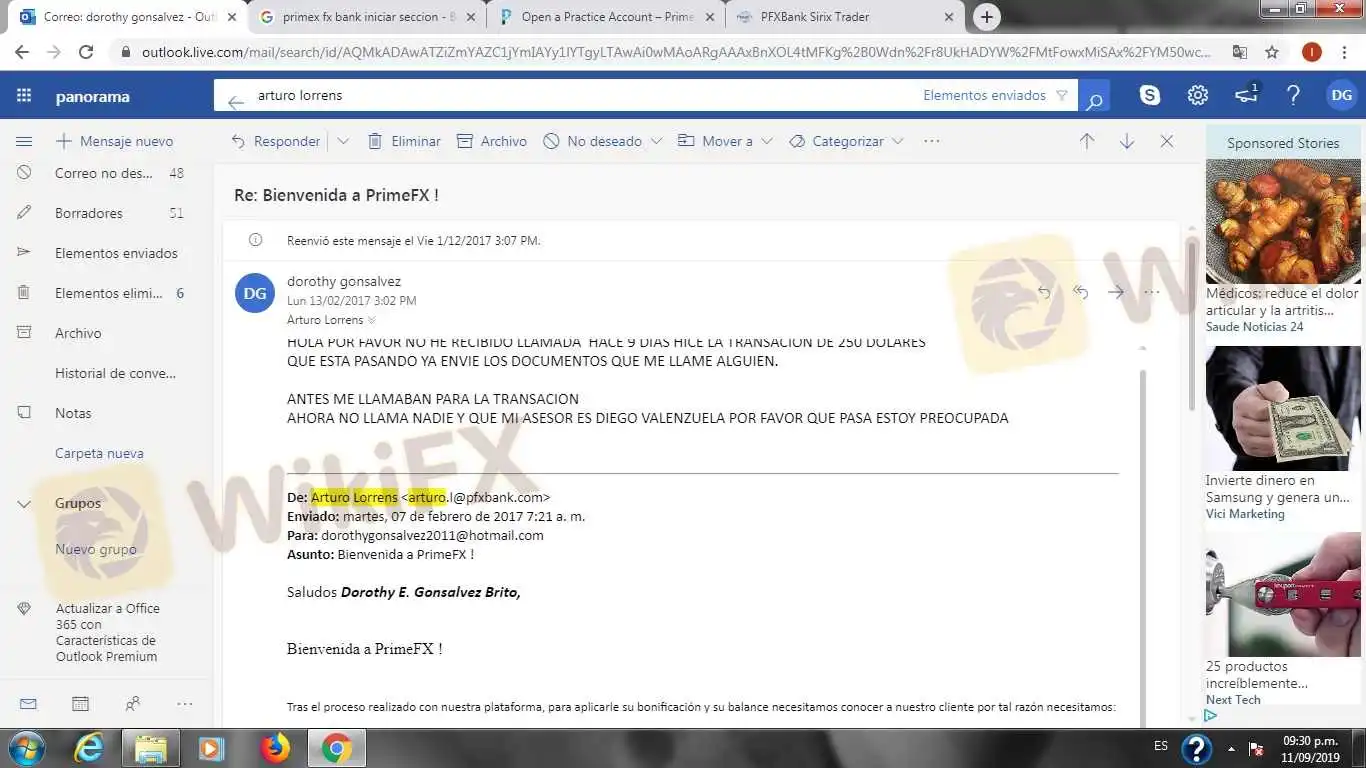Open the Elementos enviados search filter dropdown
This screenshot has width=1366, height=768.
[x=995, y=96]
